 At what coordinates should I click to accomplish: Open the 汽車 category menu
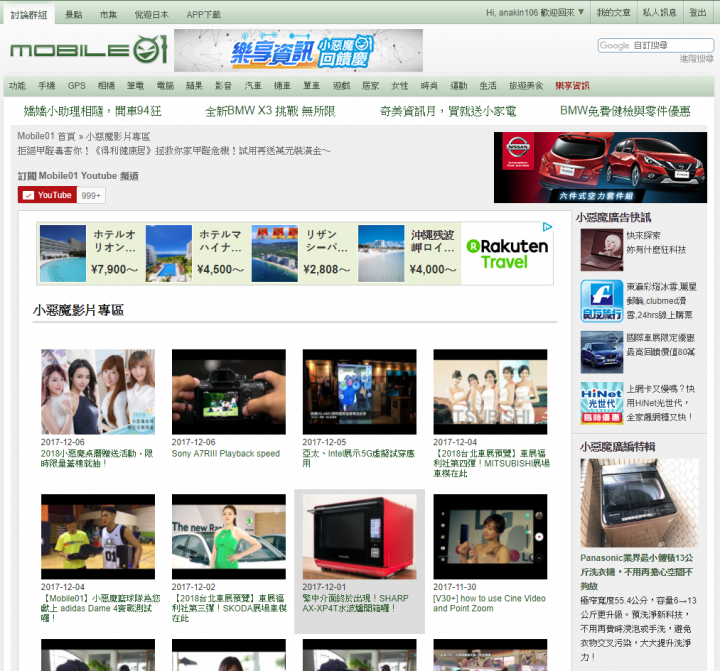(253, 85)
